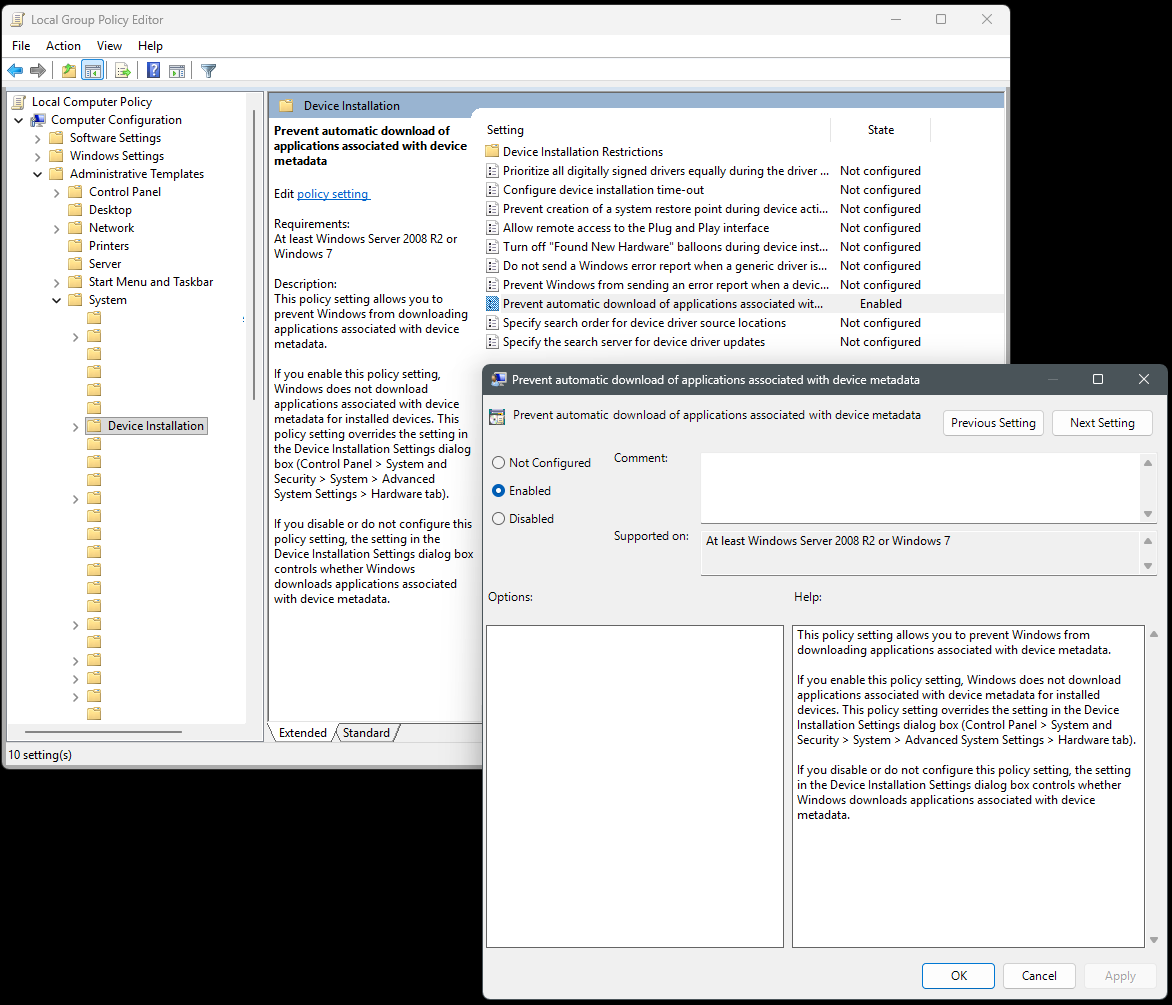Viewport: 1172px width, 1005px height.
Task: Click the Previous Setting button
Action: 993,423
